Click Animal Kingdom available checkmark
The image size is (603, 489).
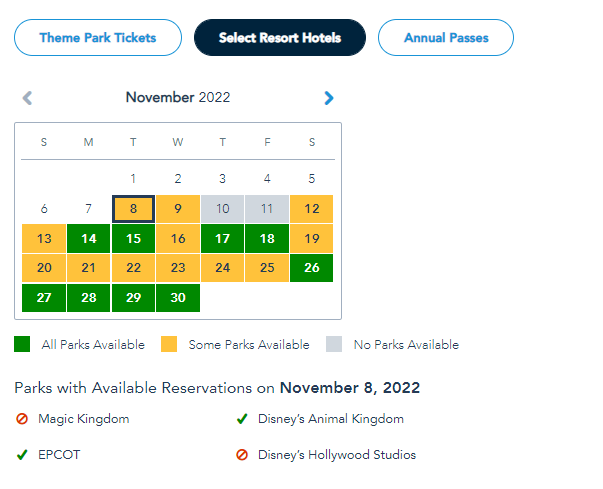[240, 419]
